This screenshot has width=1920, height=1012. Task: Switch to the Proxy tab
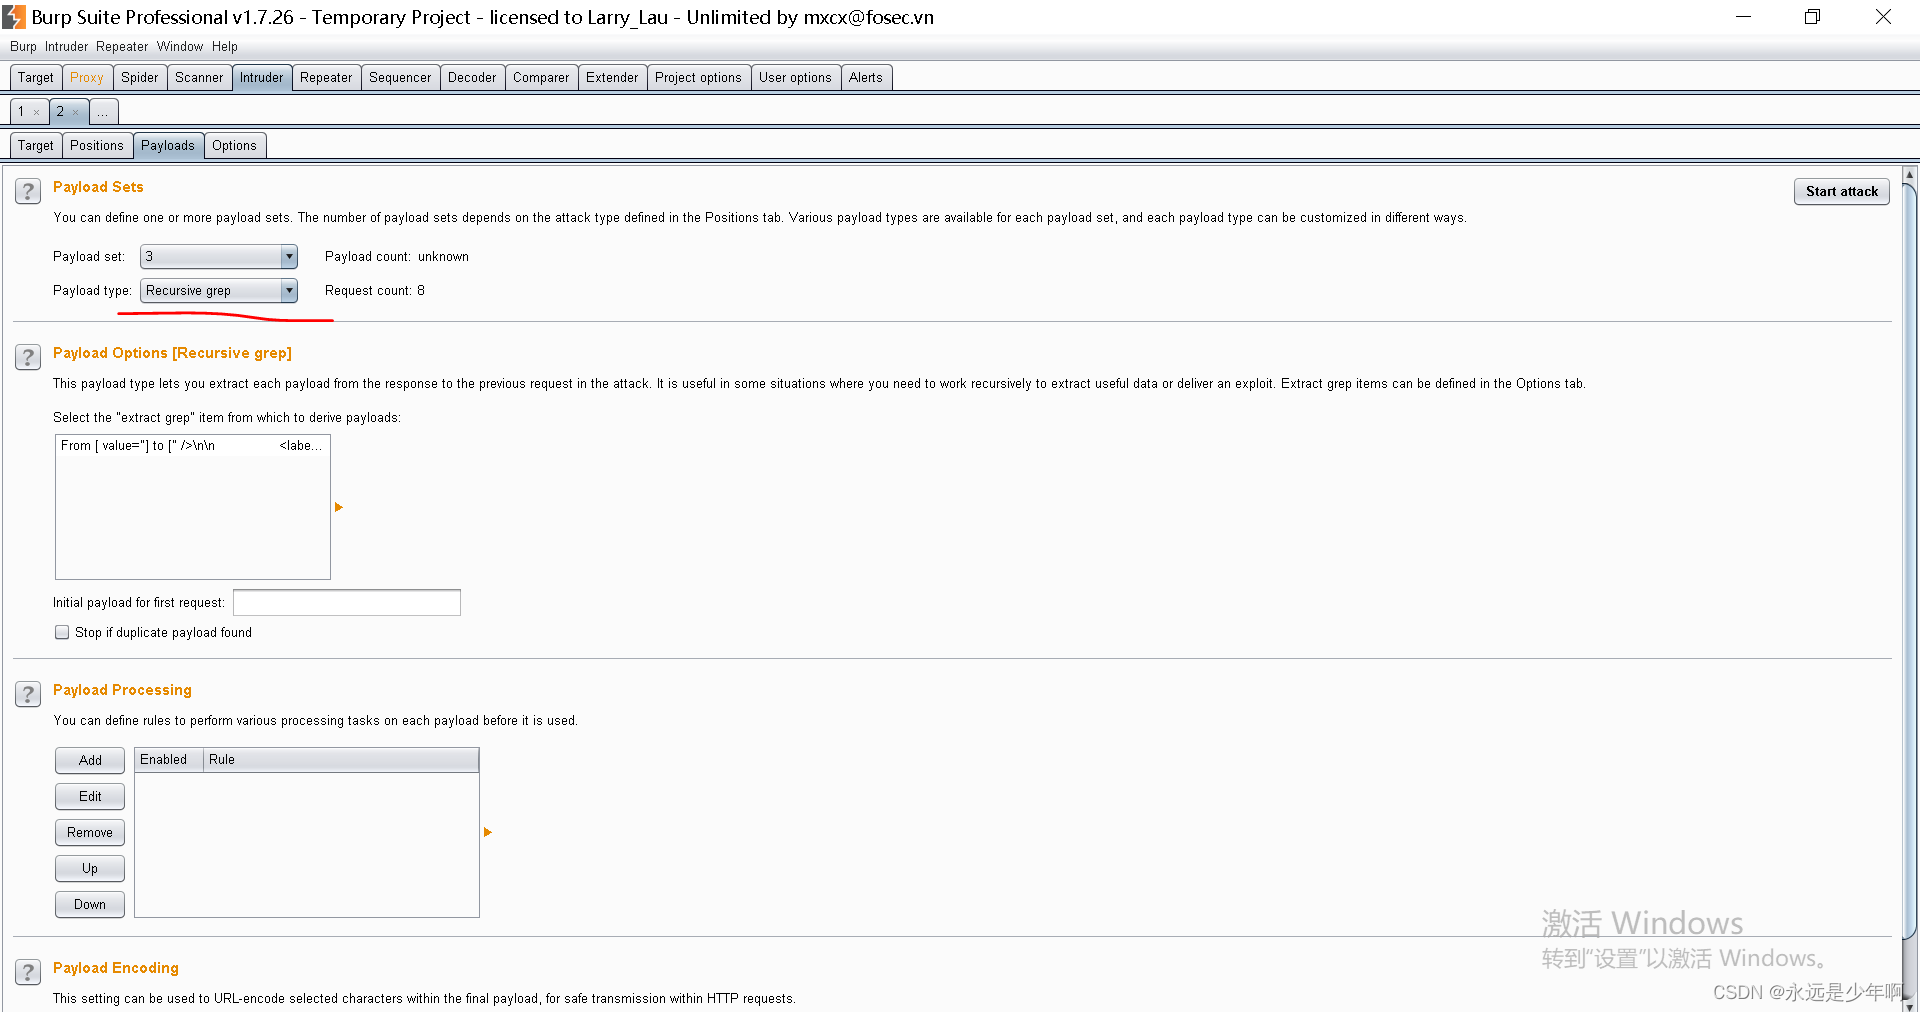tap(87, 78)
